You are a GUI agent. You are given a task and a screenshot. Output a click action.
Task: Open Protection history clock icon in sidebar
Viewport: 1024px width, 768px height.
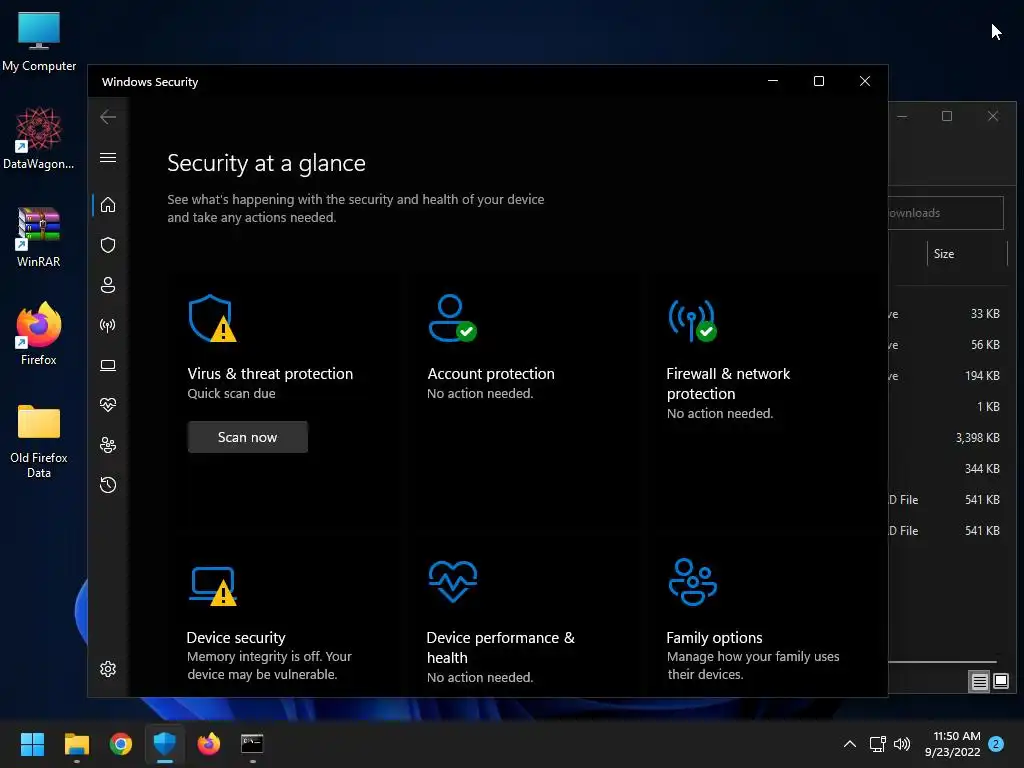tap(108, 485)
